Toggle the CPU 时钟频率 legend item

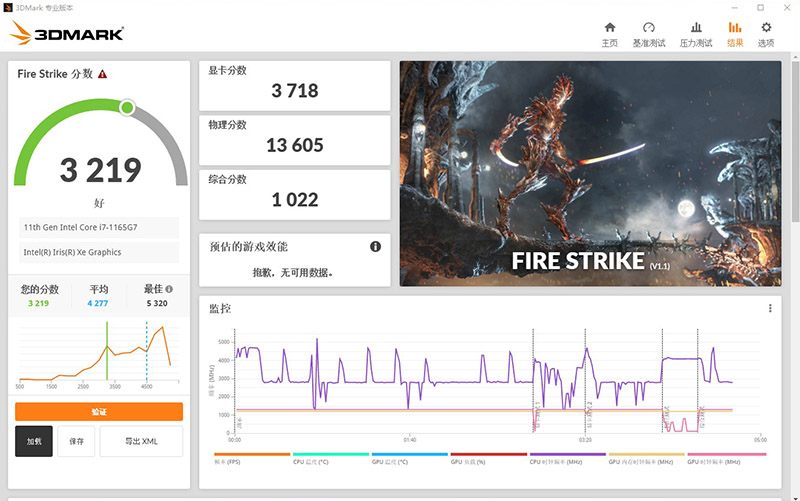[567, 458]
